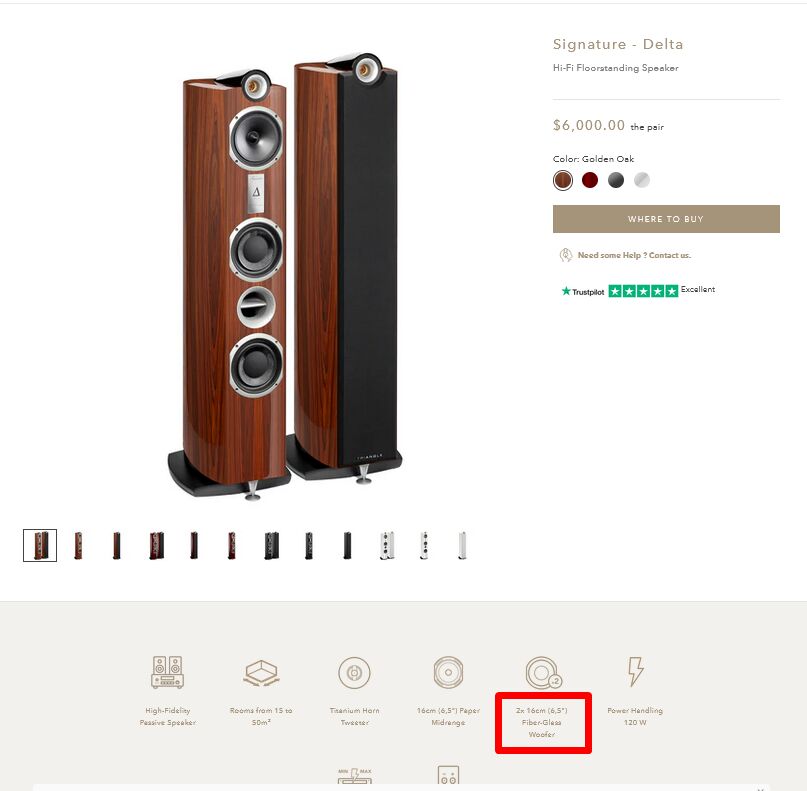Select first thumbnail showing speaker pair
Screen dimensions: 807x791
[x=40, y=546]
